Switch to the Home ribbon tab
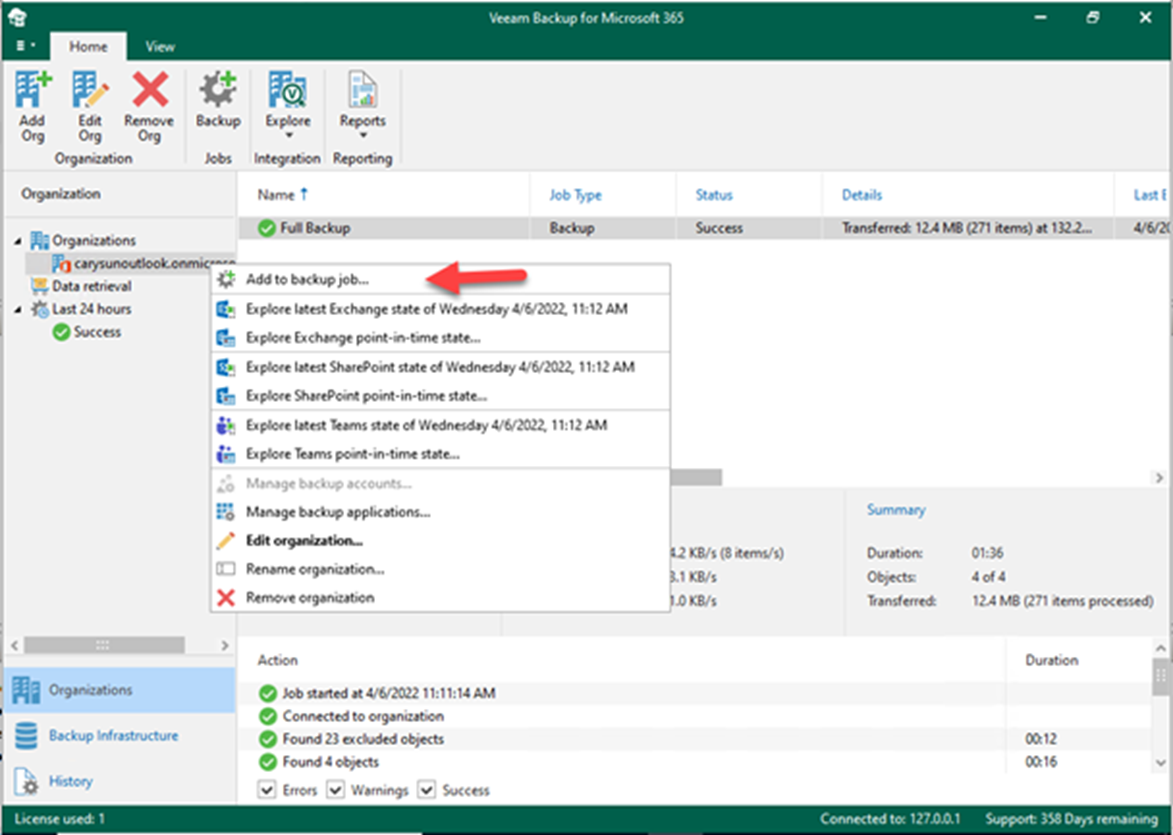Viewport: 1173px width, 835px height. pos(88,46)
